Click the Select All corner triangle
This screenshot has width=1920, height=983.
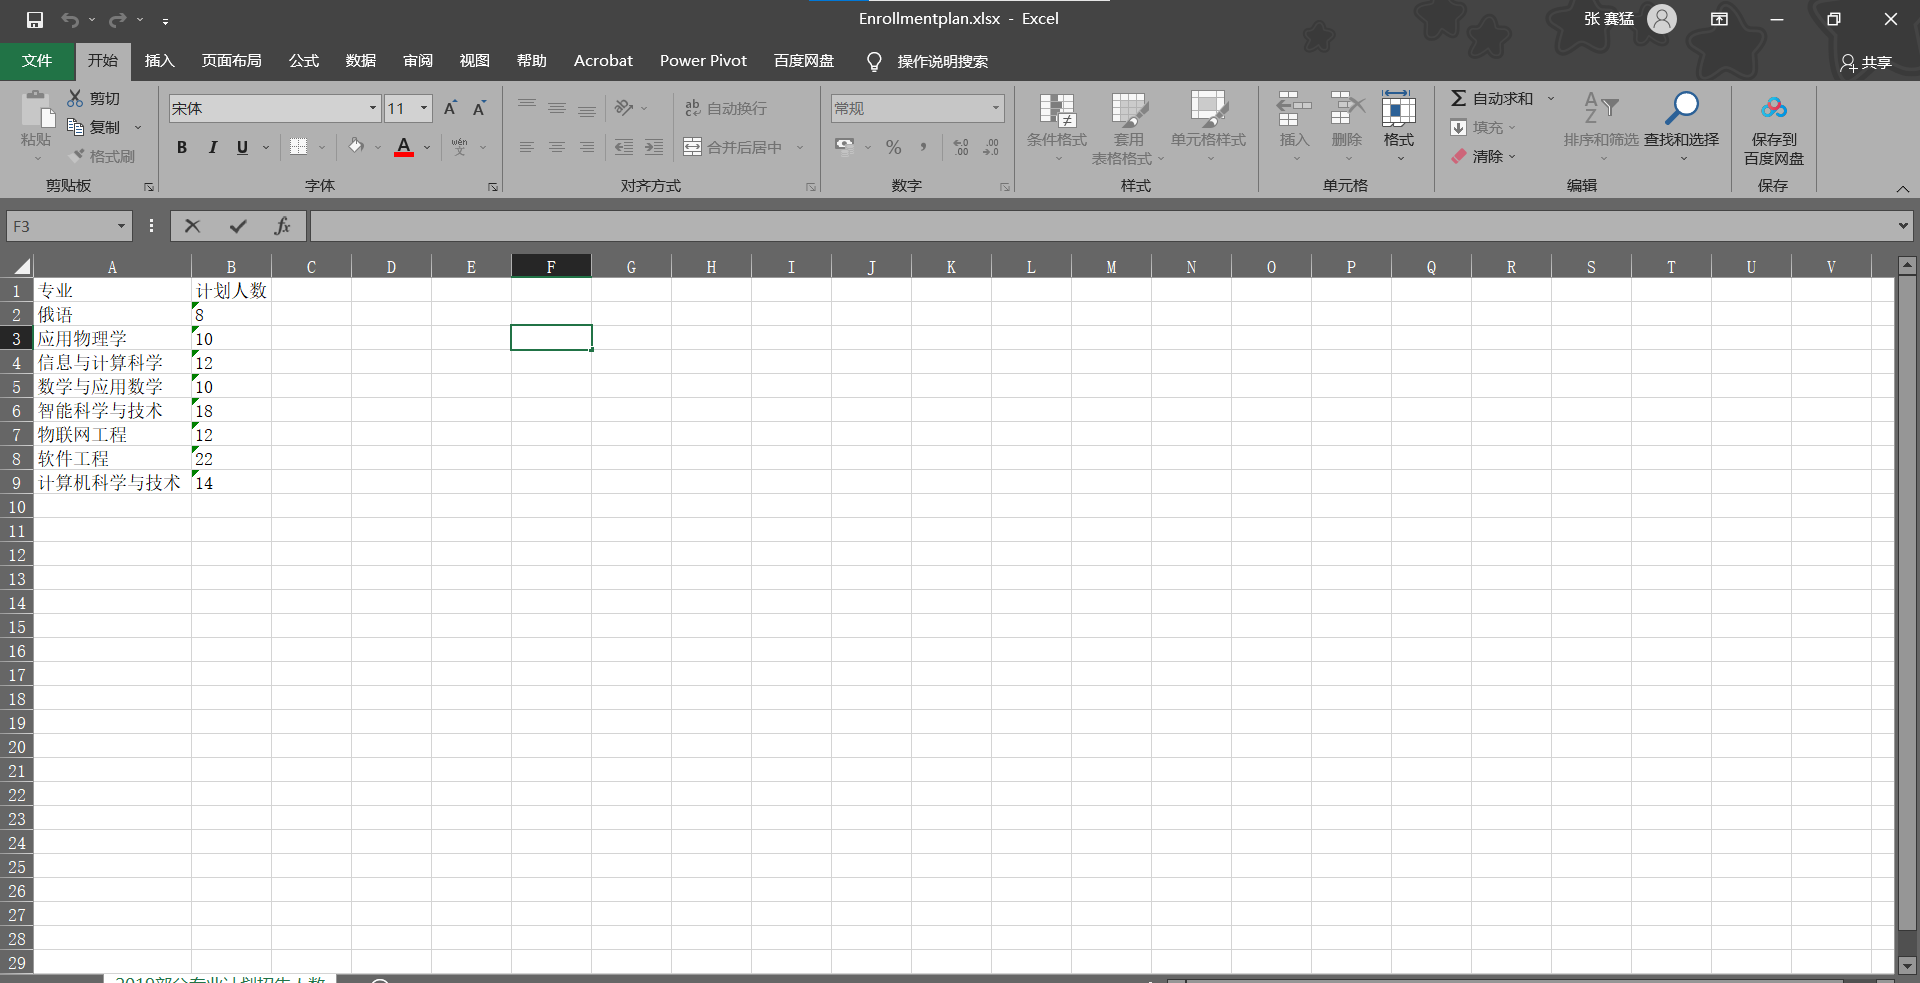pyautogui.click(x=21, y=266)
